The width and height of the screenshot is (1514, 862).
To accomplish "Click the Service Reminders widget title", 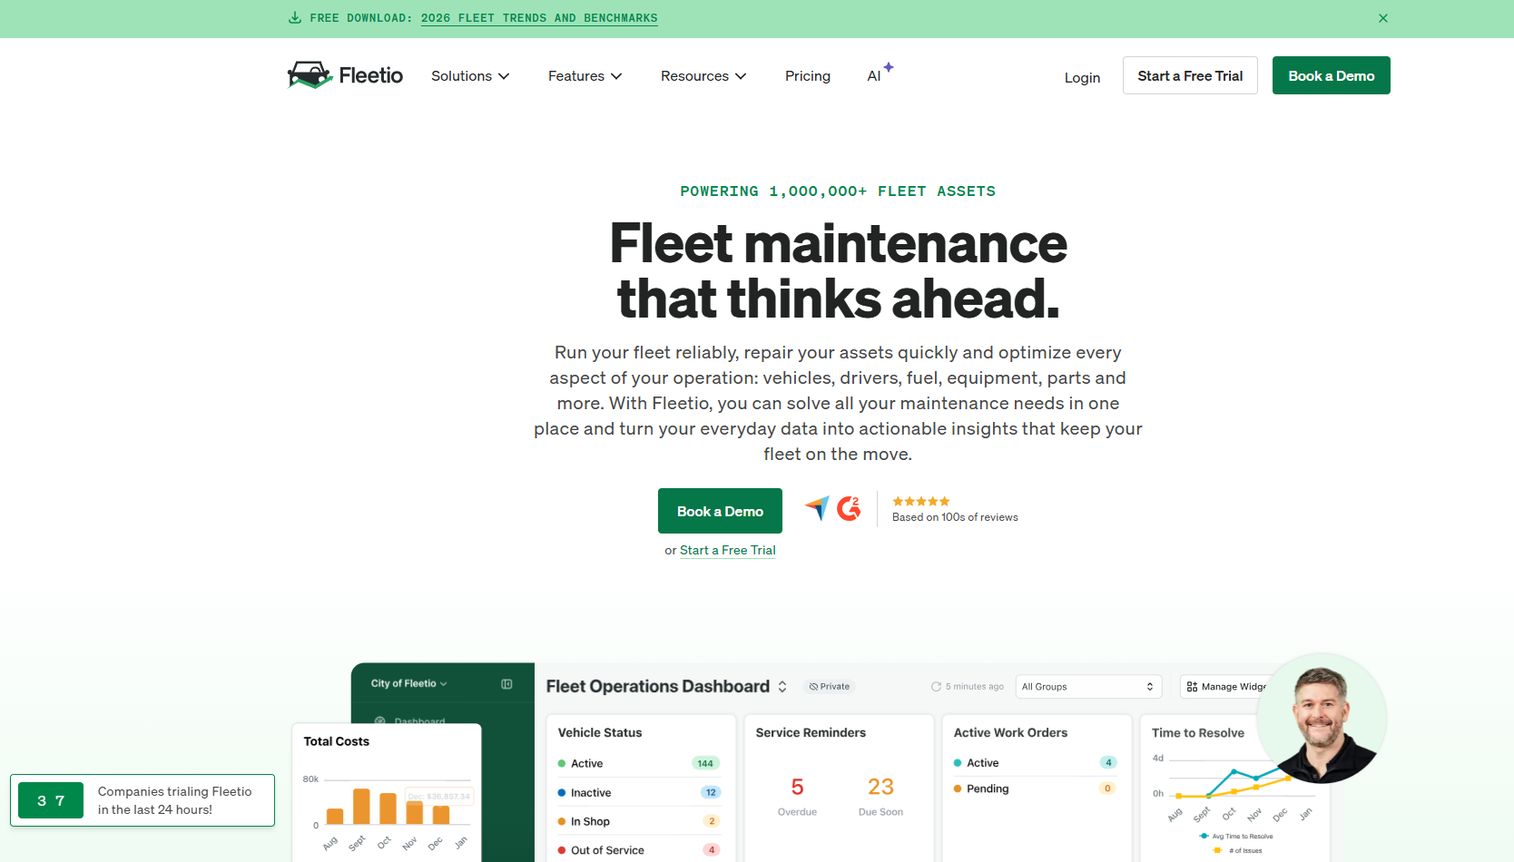I will [x=811, y=733].
